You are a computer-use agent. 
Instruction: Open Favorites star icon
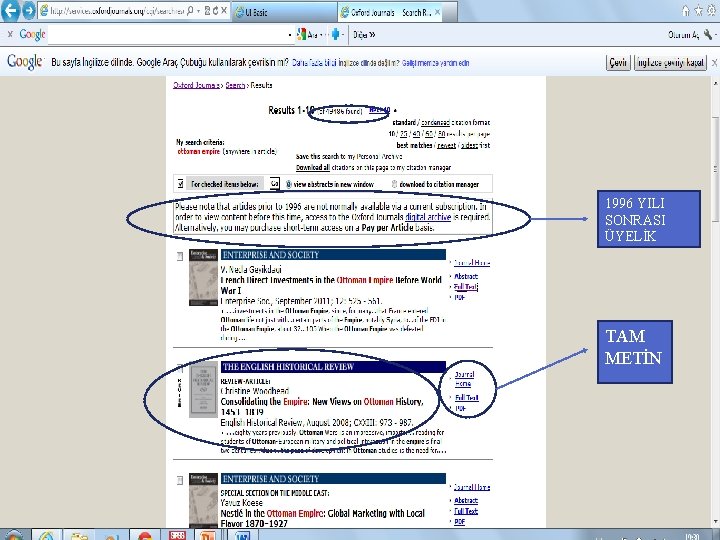click(698, 11)
